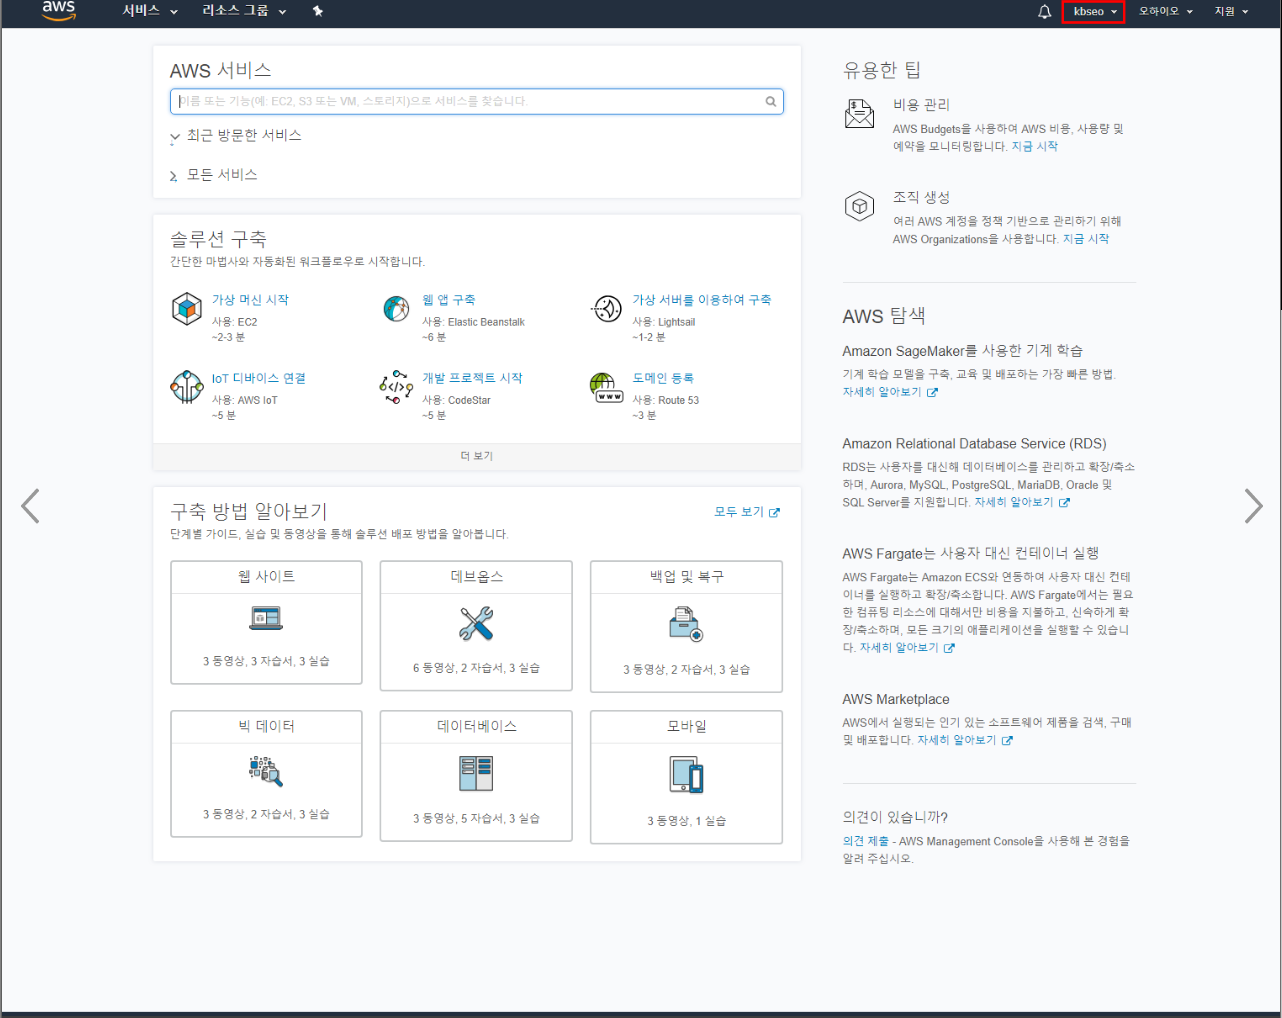Click the AWS 탐색 heading text
The height and width of the screenshot is (1018, 1282).
(884, 316)
